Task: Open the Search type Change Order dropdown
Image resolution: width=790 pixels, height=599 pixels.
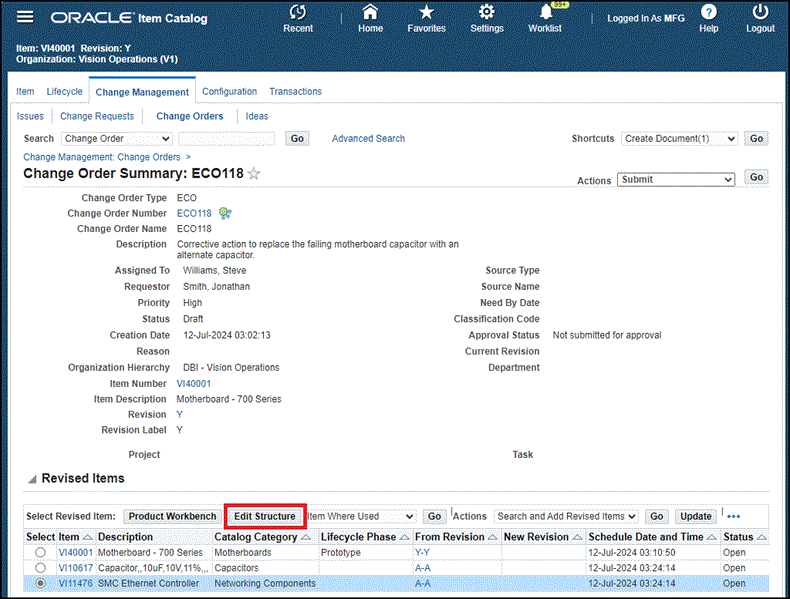Action: pos(117,139)
